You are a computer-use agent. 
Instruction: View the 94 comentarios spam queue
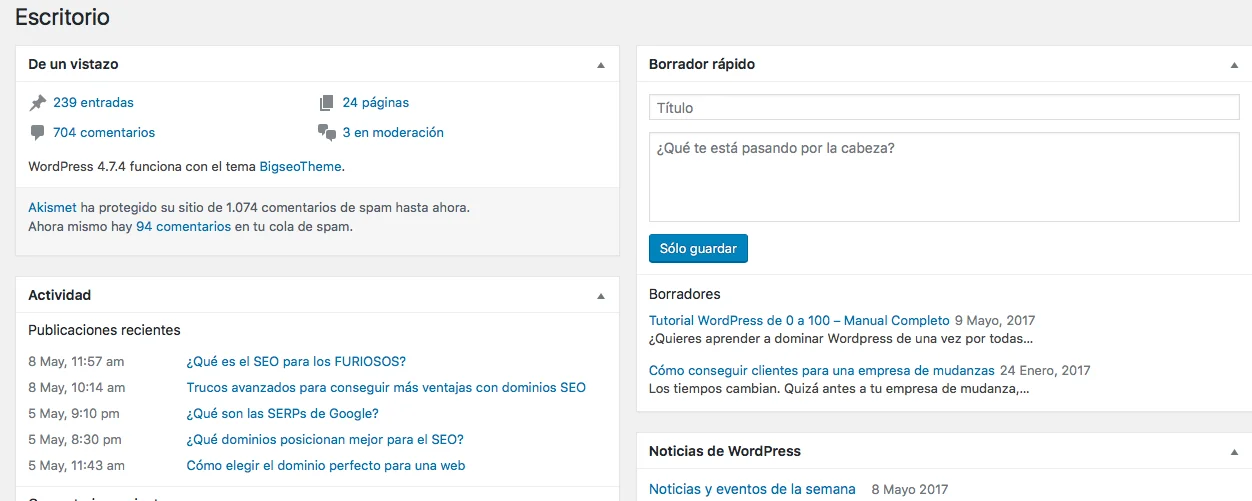(x=183, y=226)
